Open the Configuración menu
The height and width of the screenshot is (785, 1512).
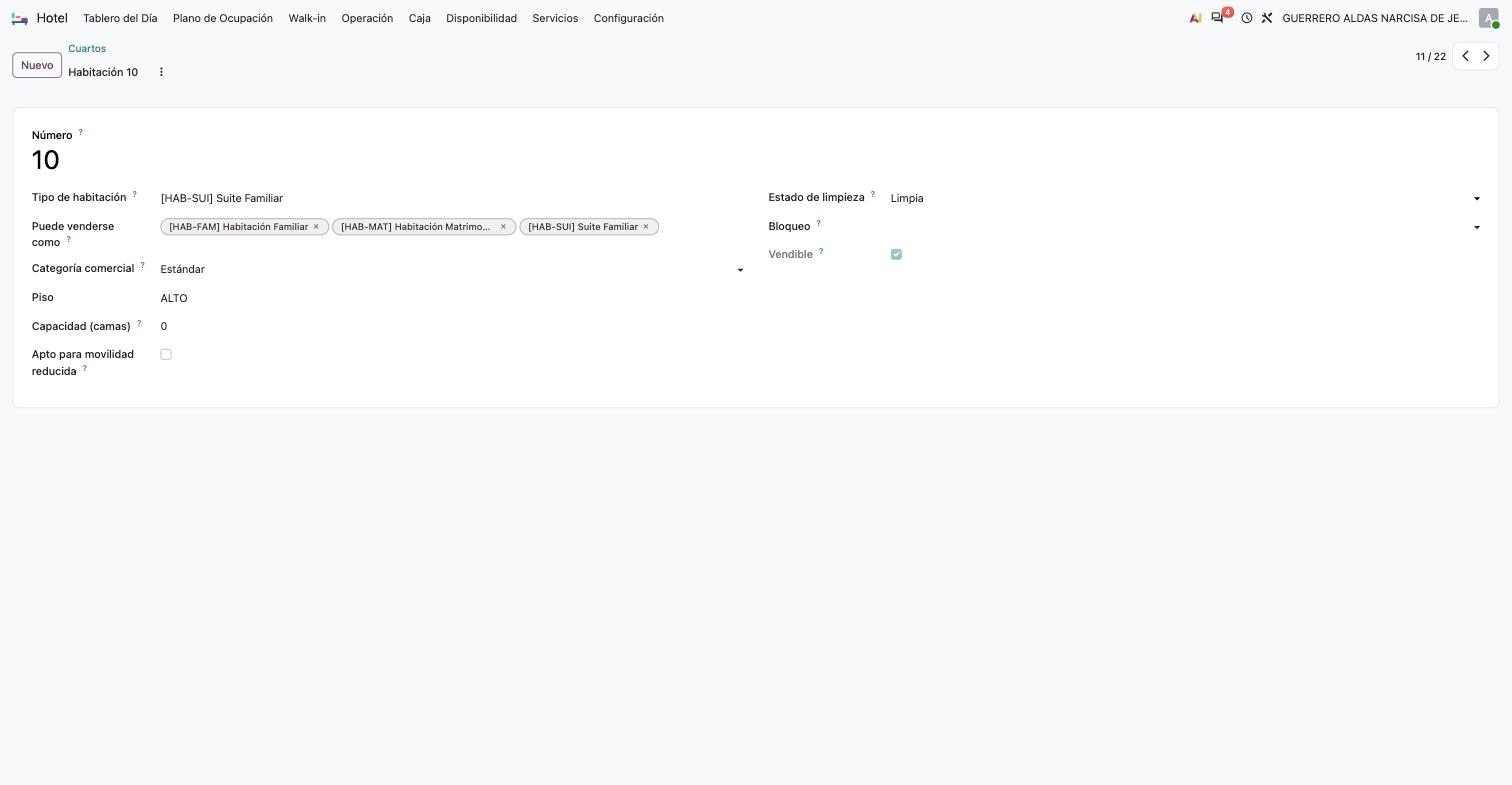tap(629, 18)
